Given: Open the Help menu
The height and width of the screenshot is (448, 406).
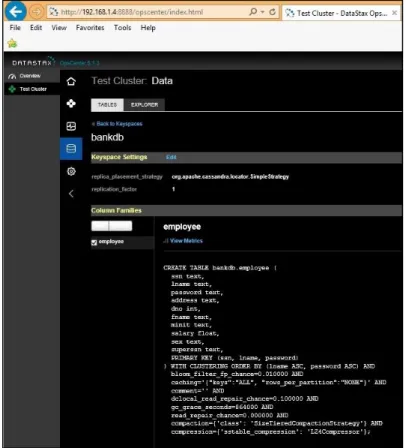Looking at the screenshot, I should point(148,28).
